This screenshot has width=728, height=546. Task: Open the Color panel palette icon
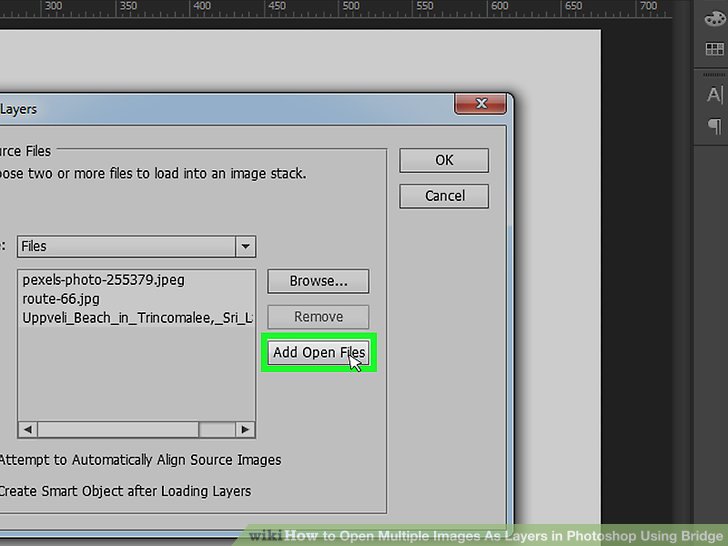coord(715,19)
